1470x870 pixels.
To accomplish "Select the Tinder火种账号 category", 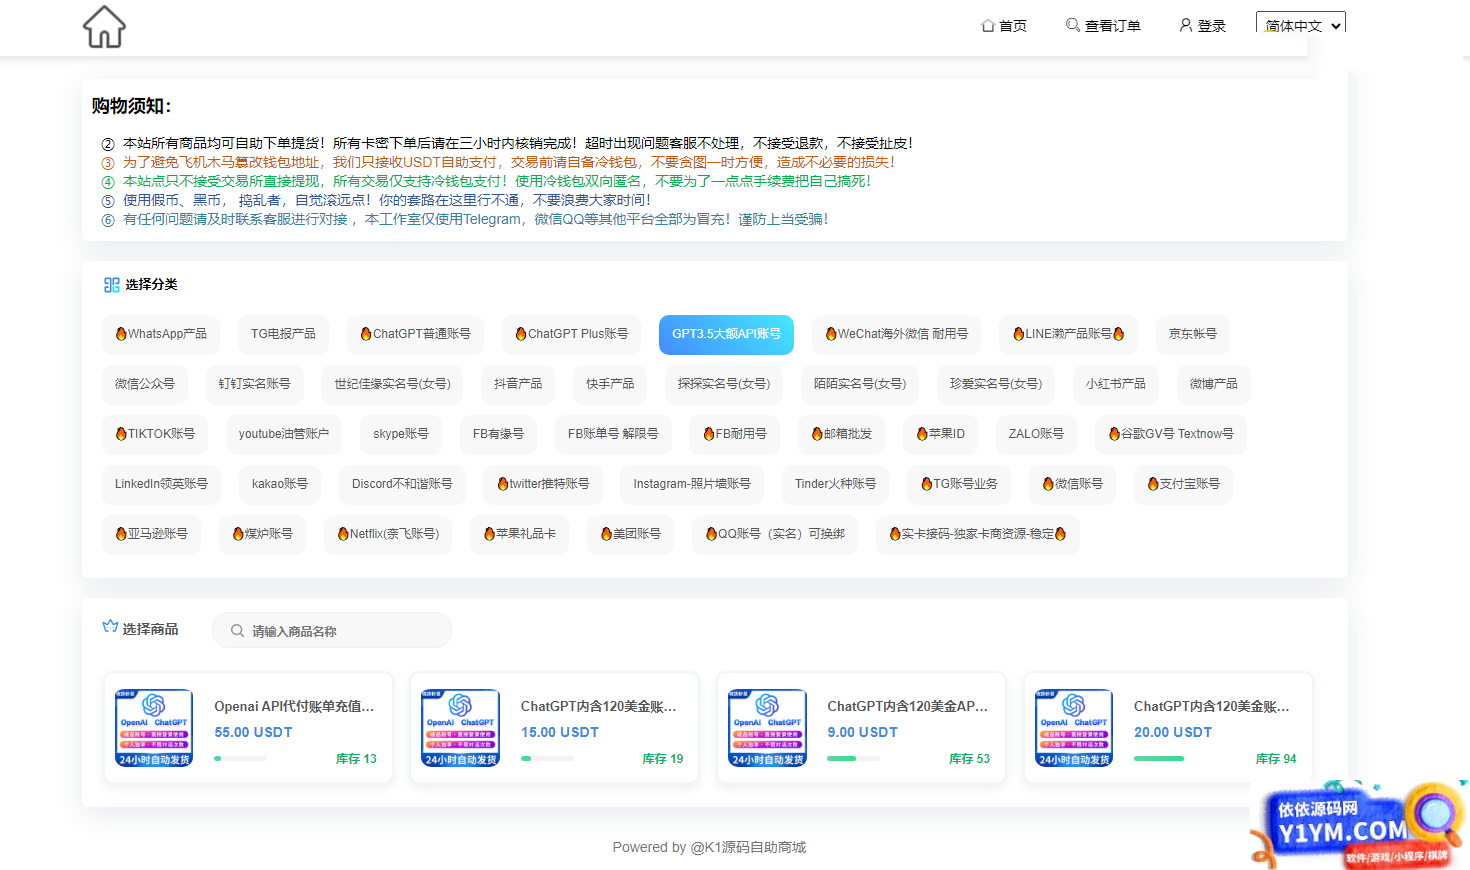I will coord(835,484).
